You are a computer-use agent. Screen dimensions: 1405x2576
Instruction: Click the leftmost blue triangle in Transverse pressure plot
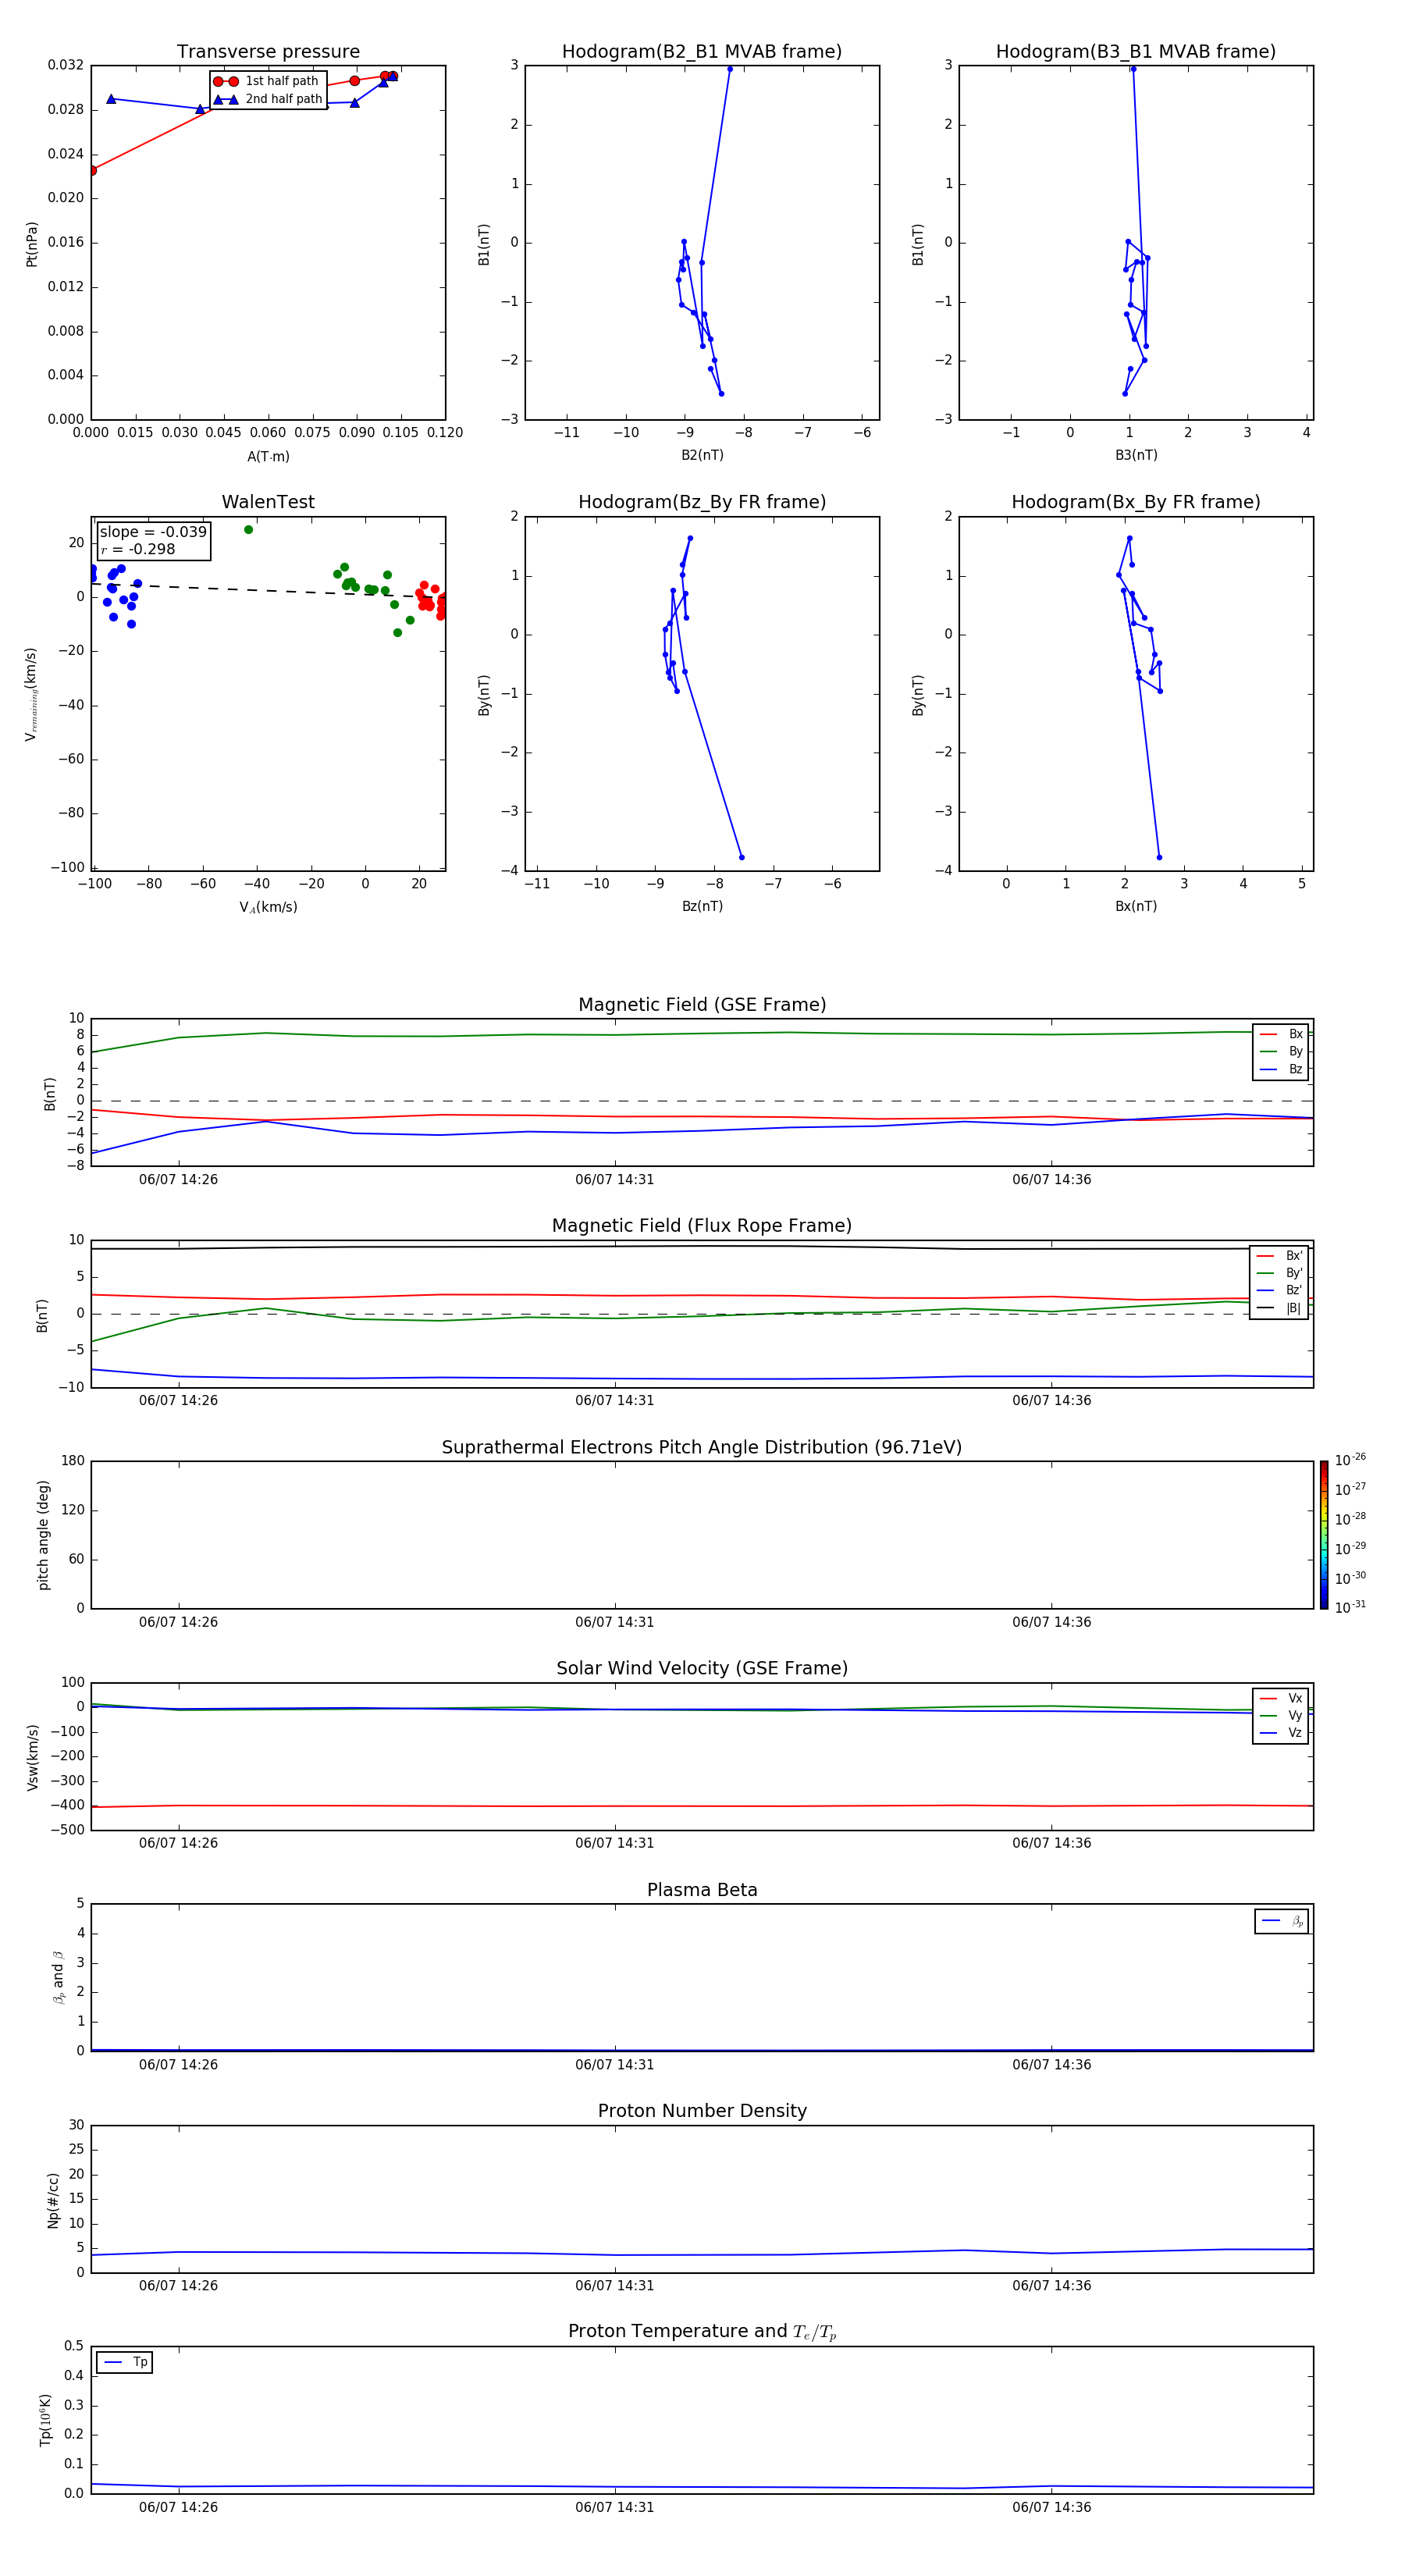(111, 99)
